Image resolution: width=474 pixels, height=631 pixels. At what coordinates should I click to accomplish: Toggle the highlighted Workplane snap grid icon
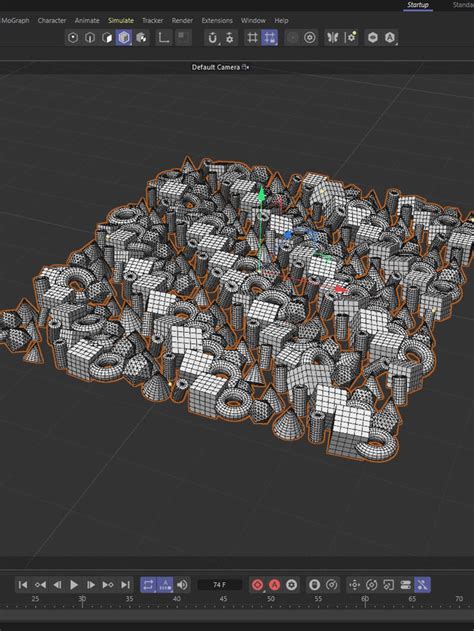tap(269, 38)
